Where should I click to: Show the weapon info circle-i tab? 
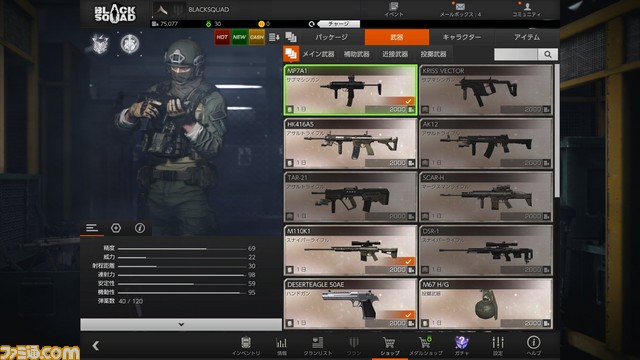[140, 228]
